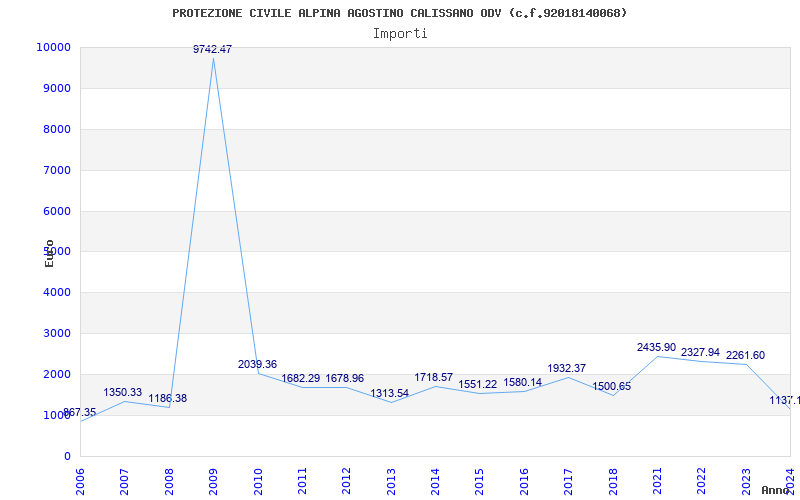800x500 pixels.
Task: Select the 2009 year on x-axis
Action: (x=213, y=478)
